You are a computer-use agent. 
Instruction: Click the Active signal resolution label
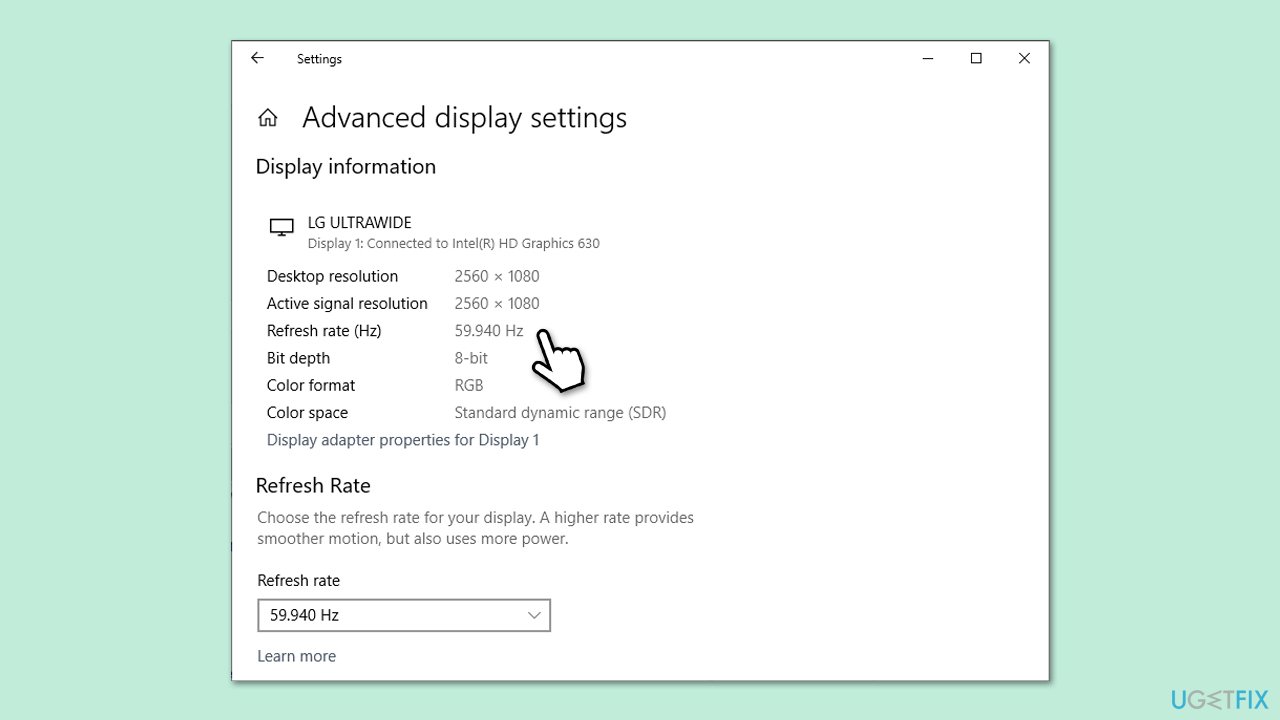pyautogui.click(x=347, y=304)
